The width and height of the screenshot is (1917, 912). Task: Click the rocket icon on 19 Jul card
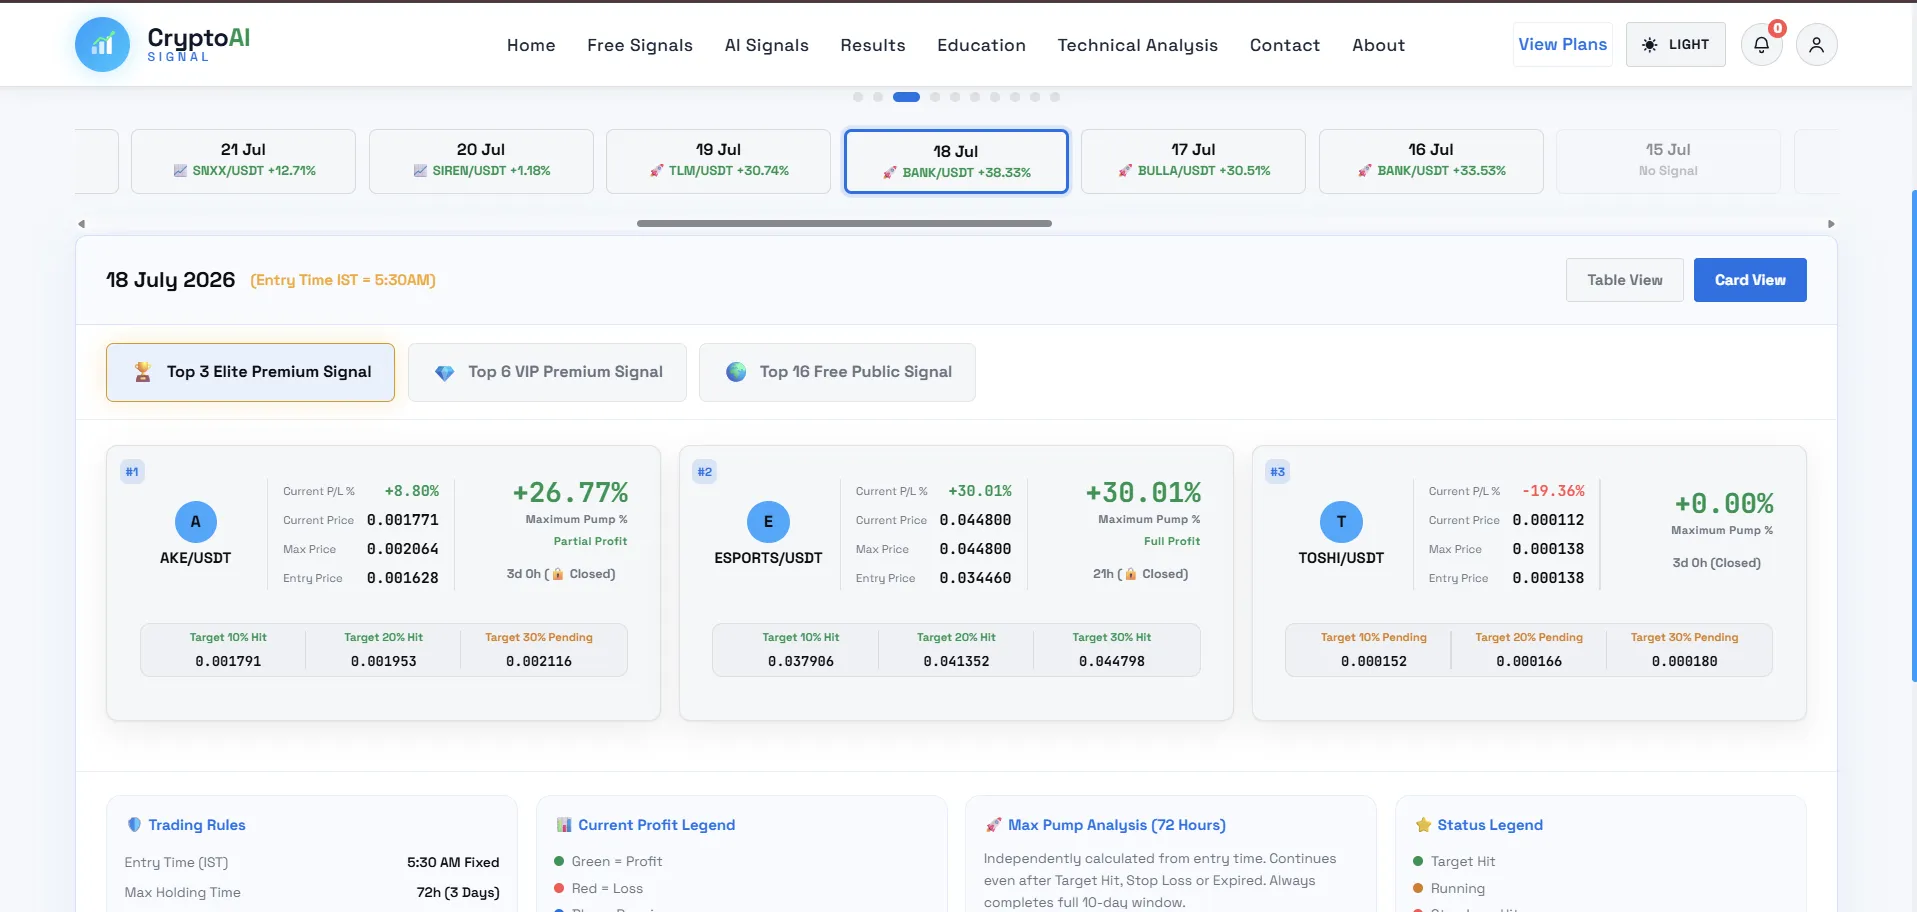(x=656, y=171)
